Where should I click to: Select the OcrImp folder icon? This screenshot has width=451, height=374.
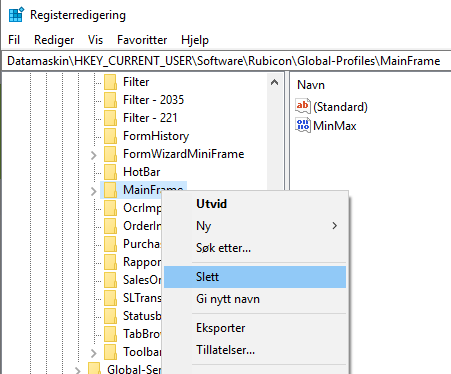pyautogui.click(x=110, y=208)
